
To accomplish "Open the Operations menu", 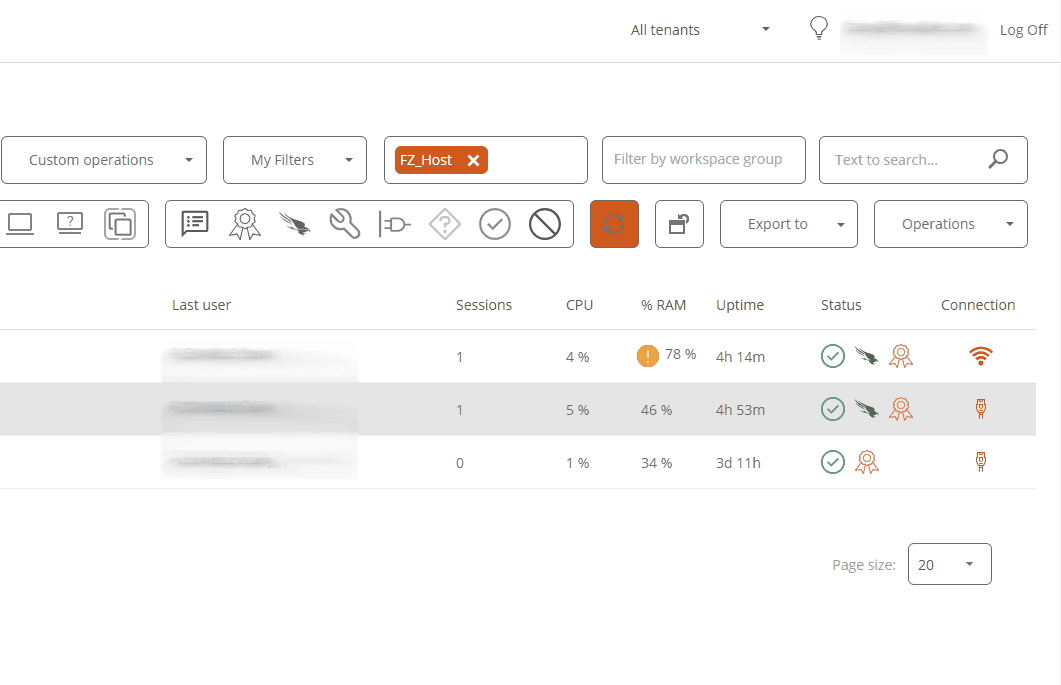I will (x=950, y=224).
